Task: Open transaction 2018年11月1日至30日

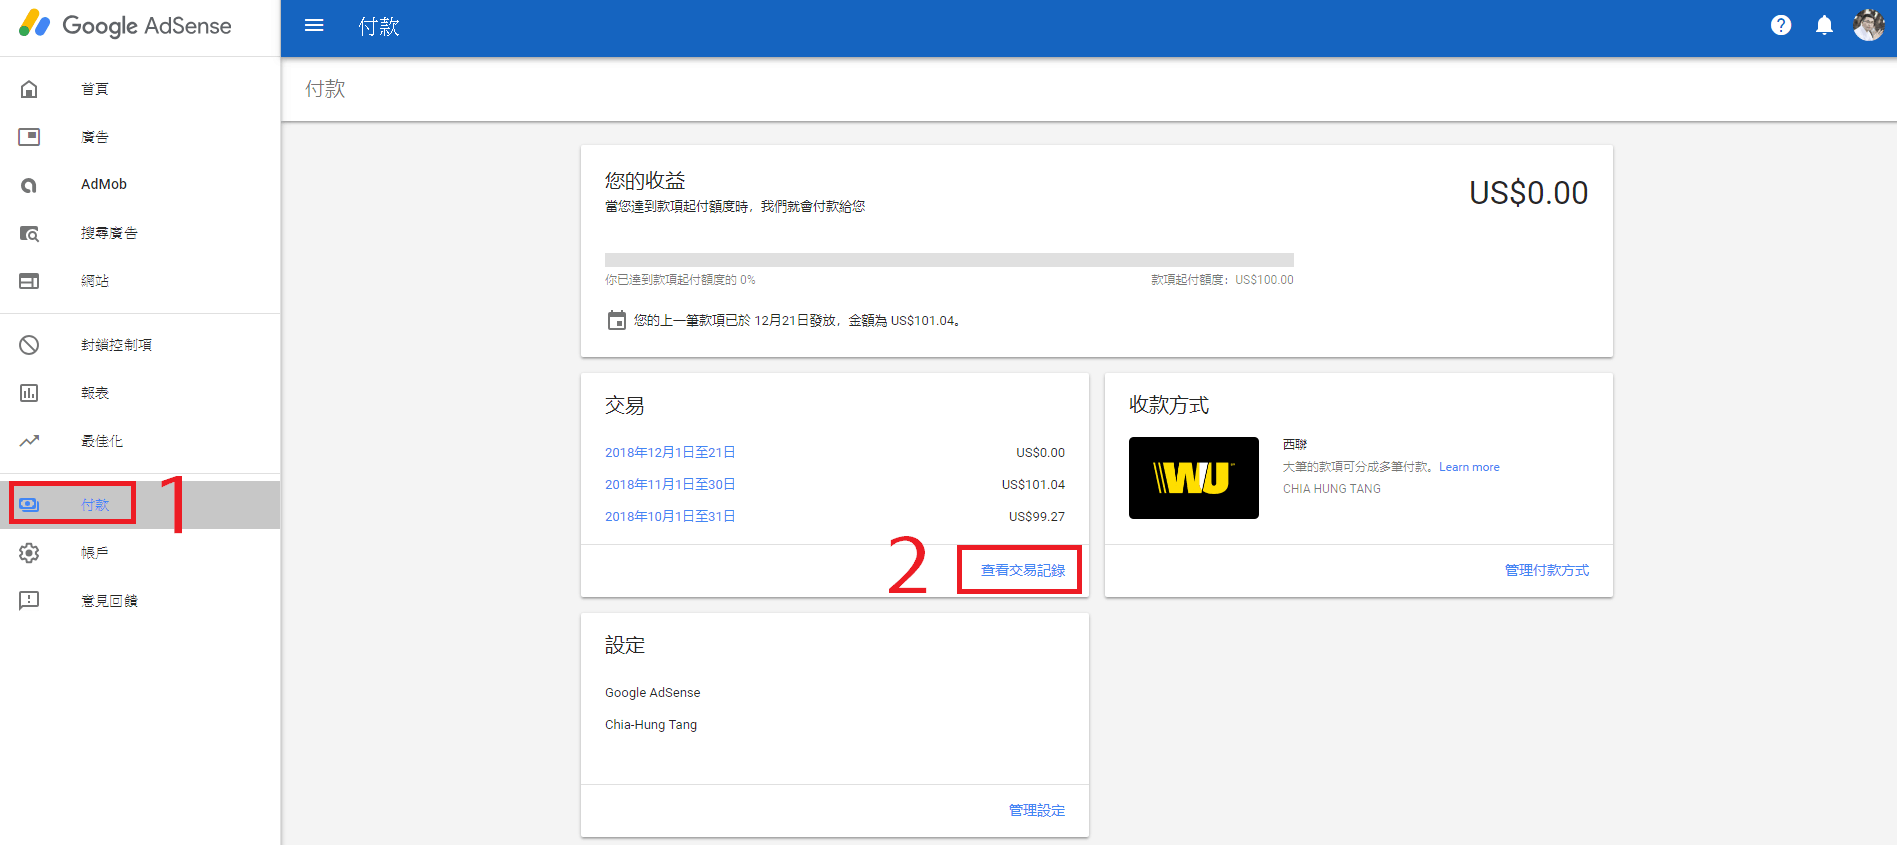Action: 670,485
